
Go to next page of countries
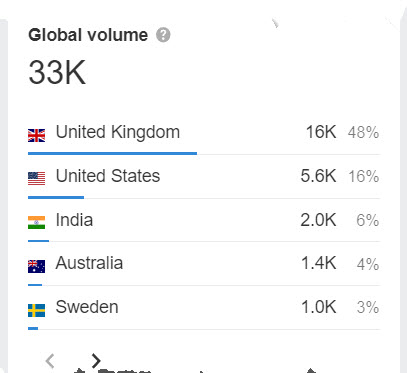[x=96, y=360]
